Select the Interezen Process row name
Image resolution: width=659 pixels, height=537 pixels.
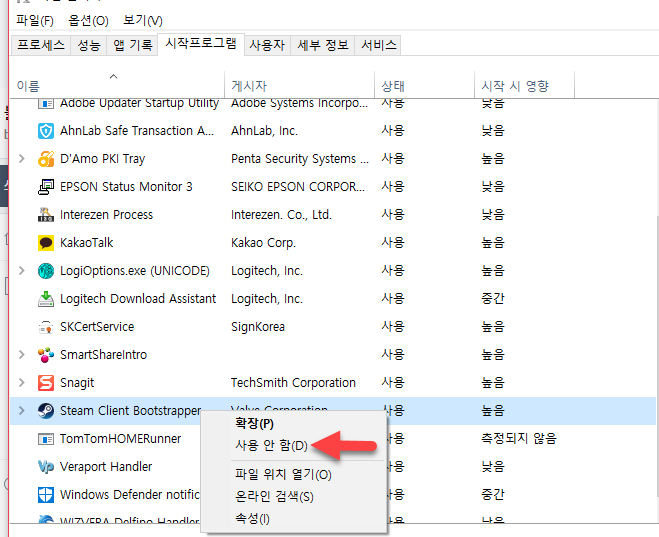point(106,215)
